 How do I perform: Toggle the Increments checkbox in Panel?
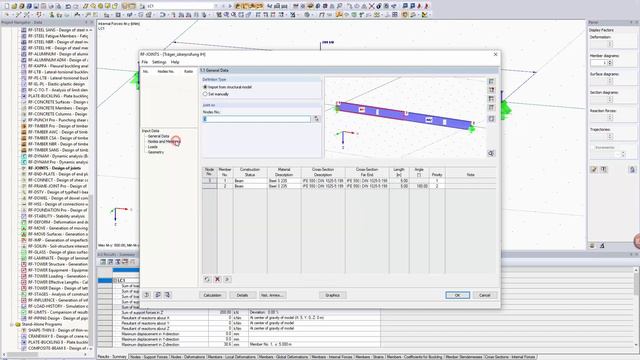(592, 147)
